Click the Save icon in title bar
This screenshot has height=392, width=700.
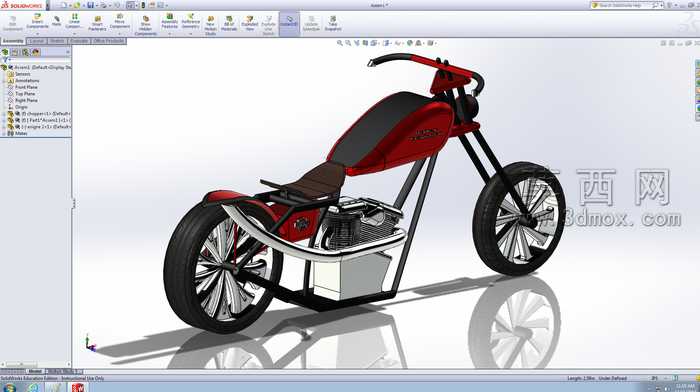(x=90, y=5)
